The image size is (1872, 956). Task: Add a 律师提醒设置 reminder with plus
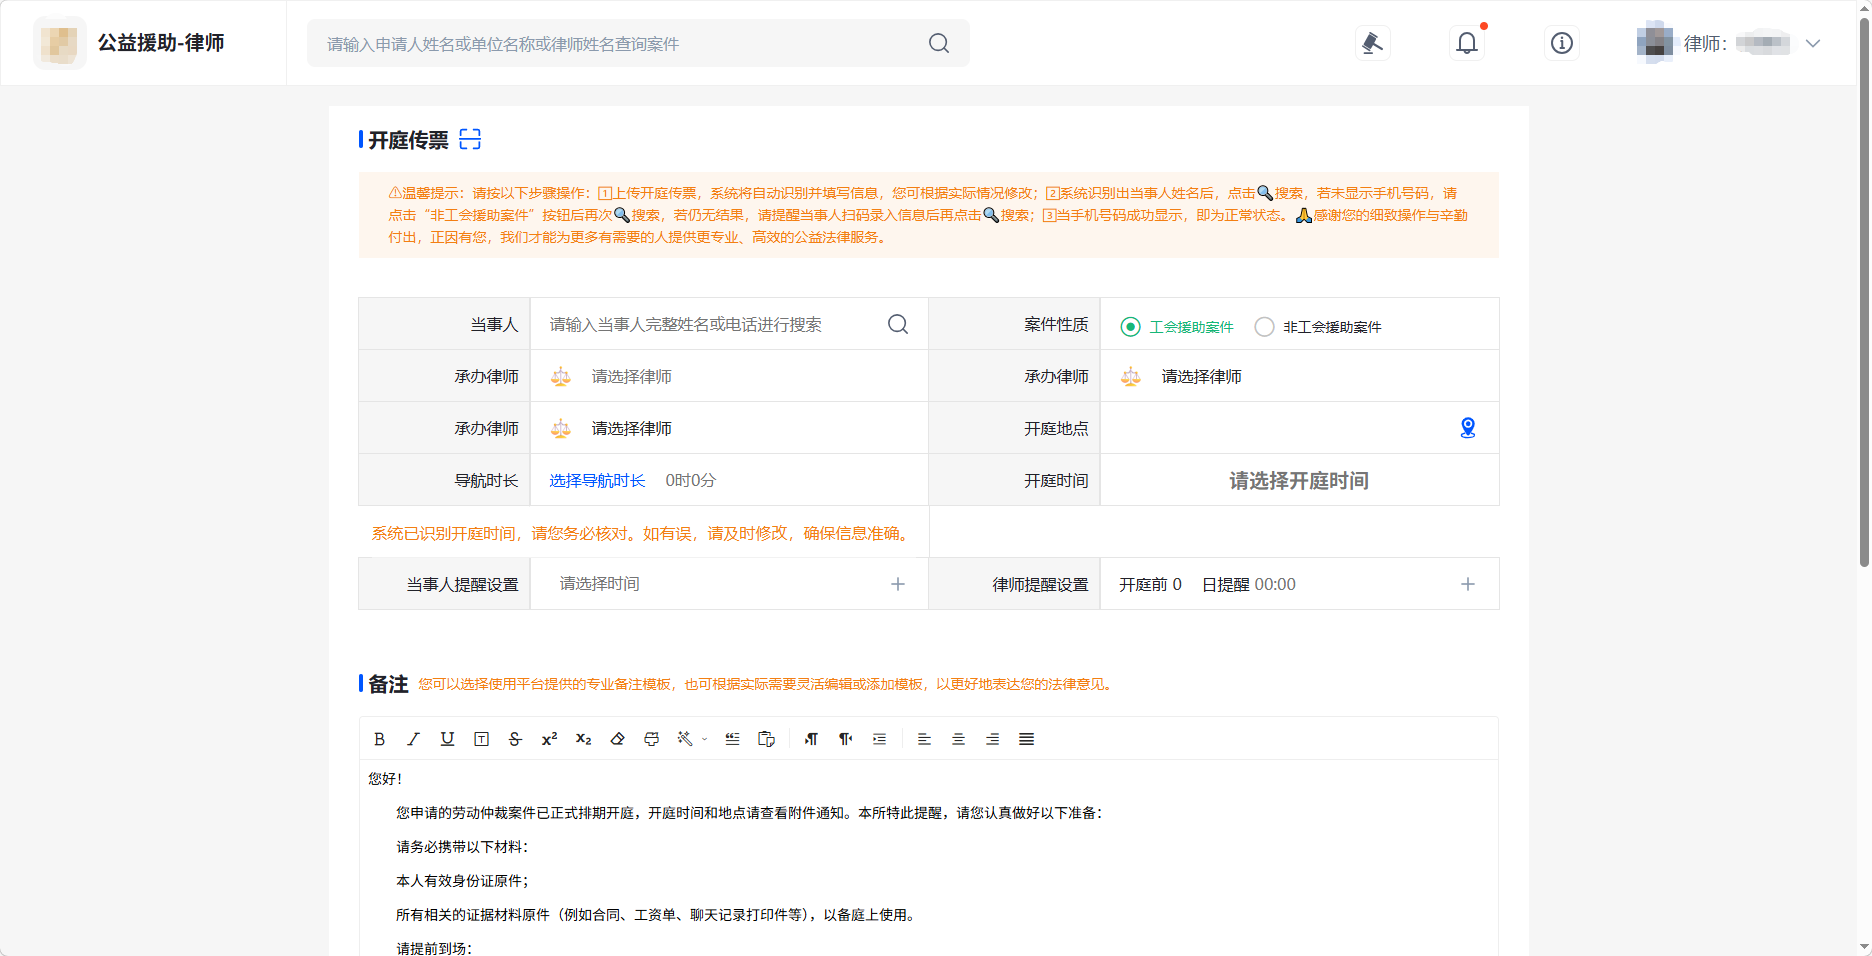(x=1467, y=584)
